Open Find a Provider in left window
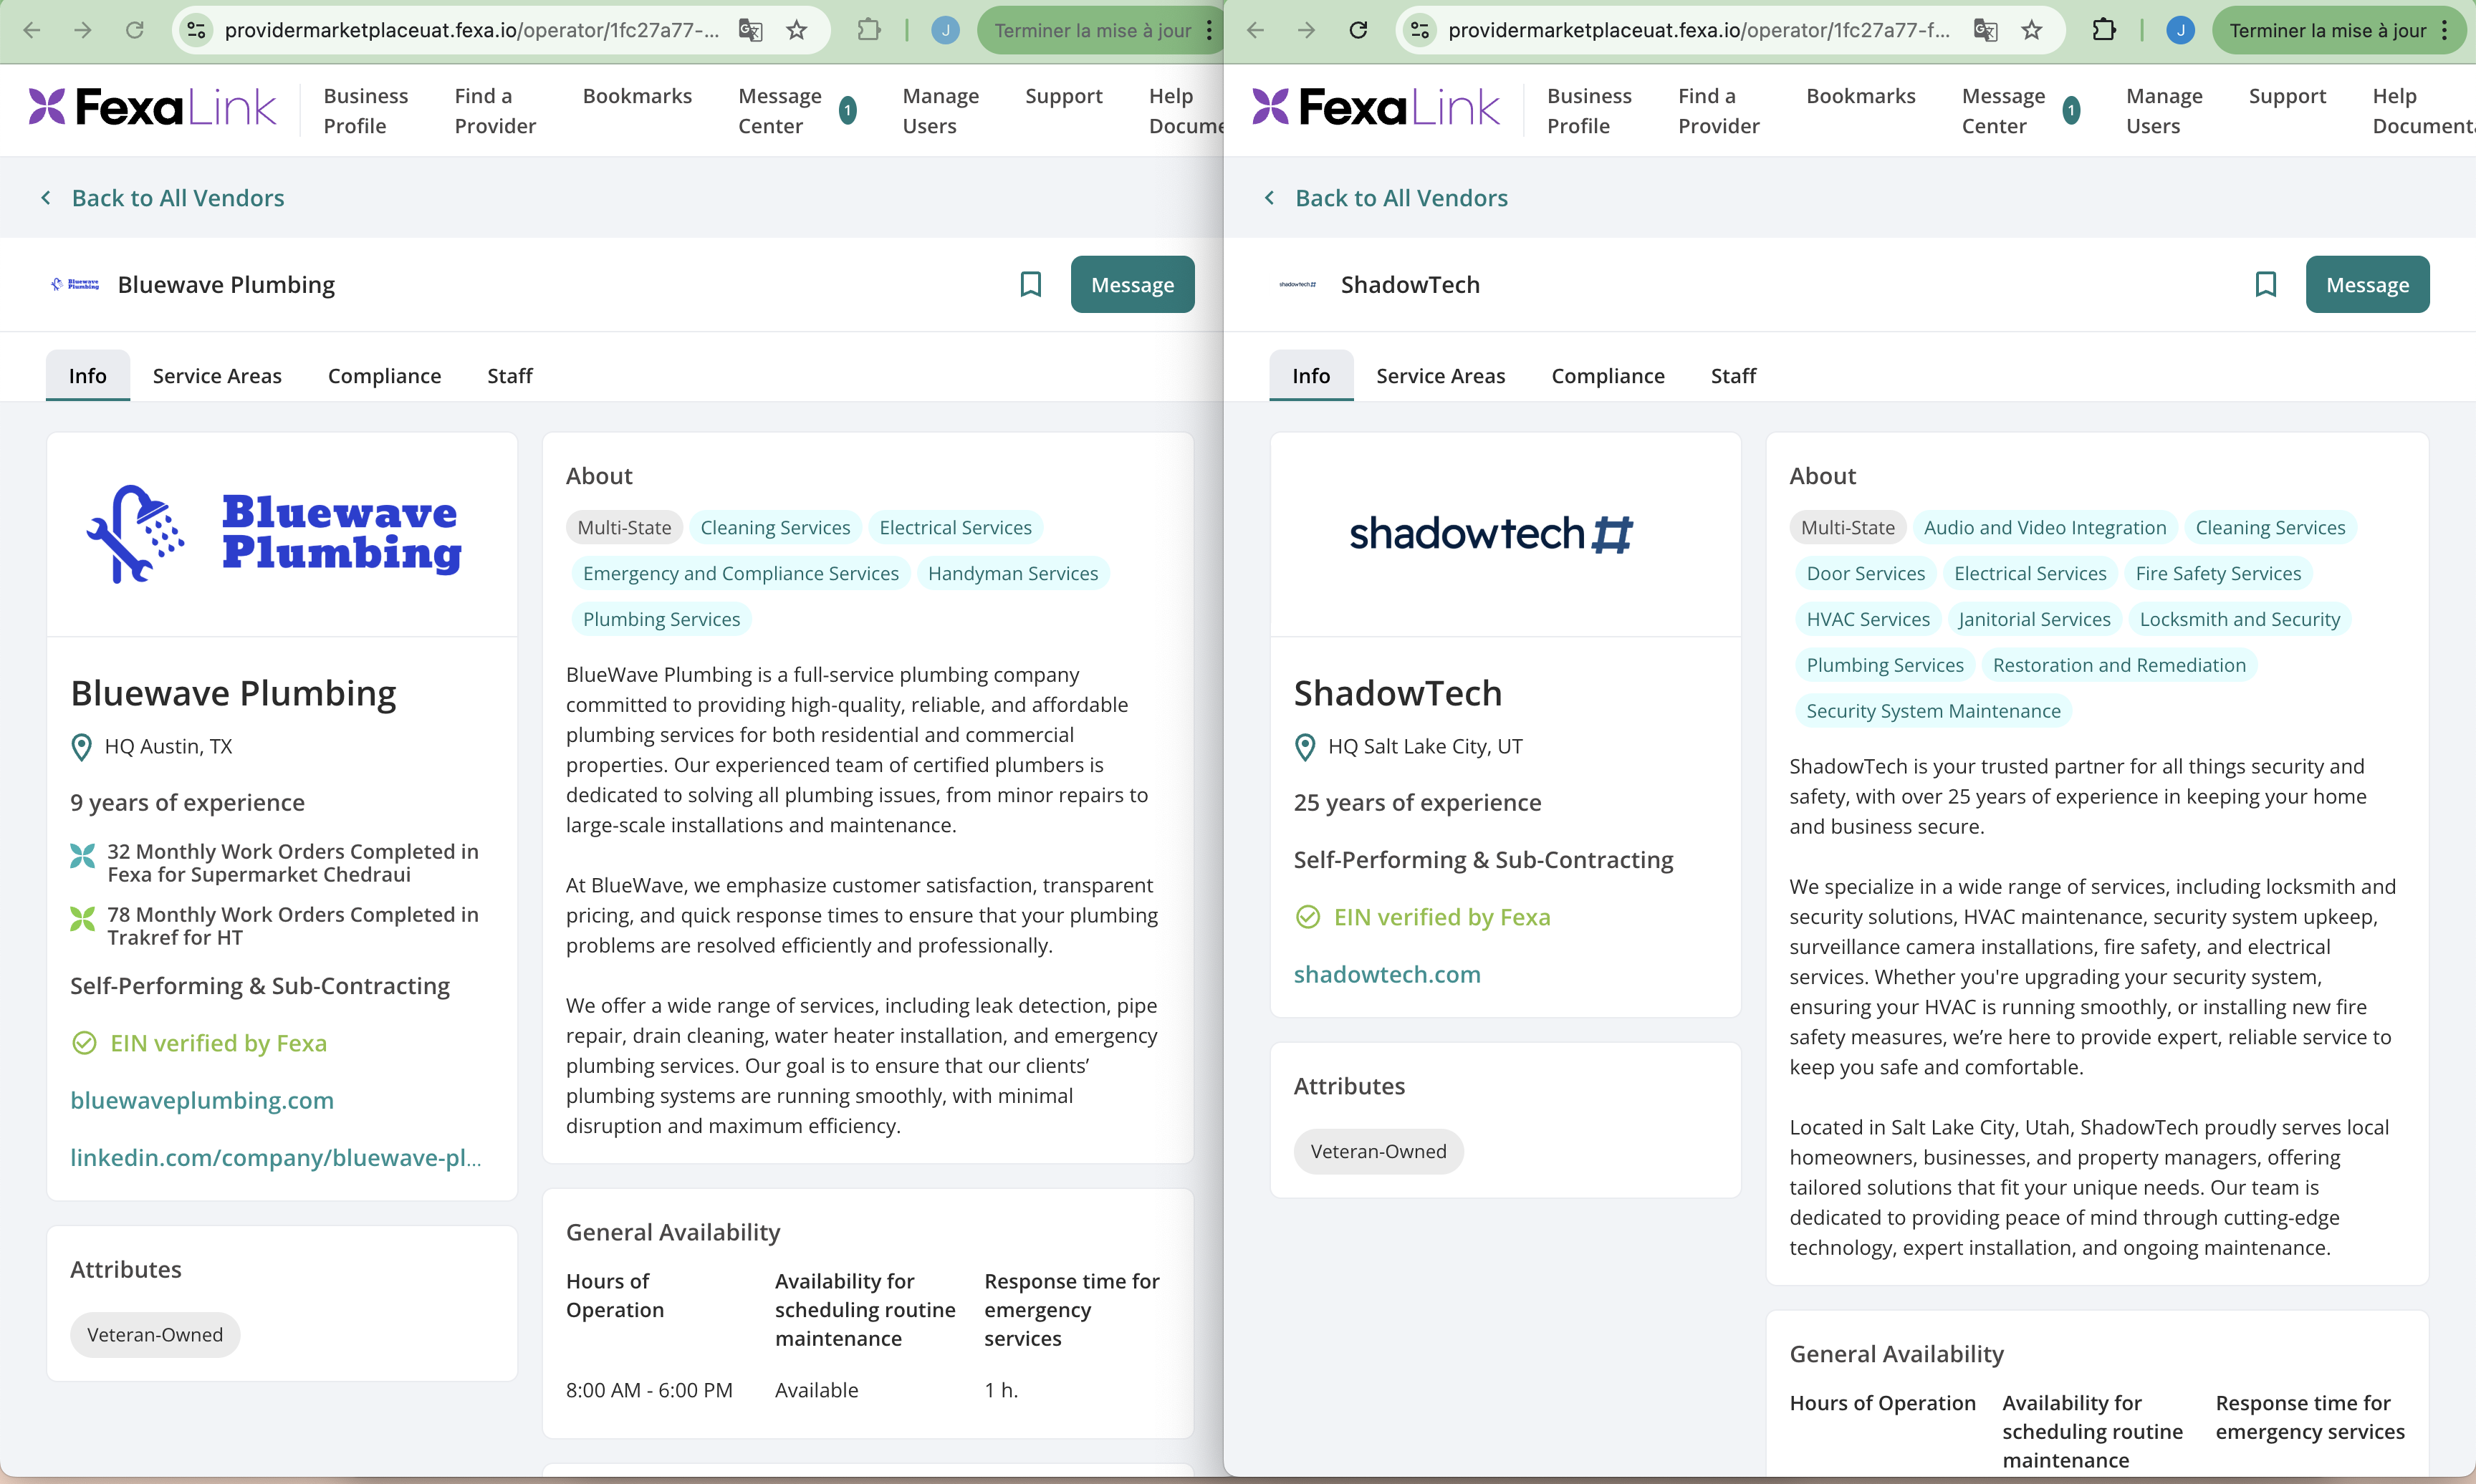 (495, 110)
